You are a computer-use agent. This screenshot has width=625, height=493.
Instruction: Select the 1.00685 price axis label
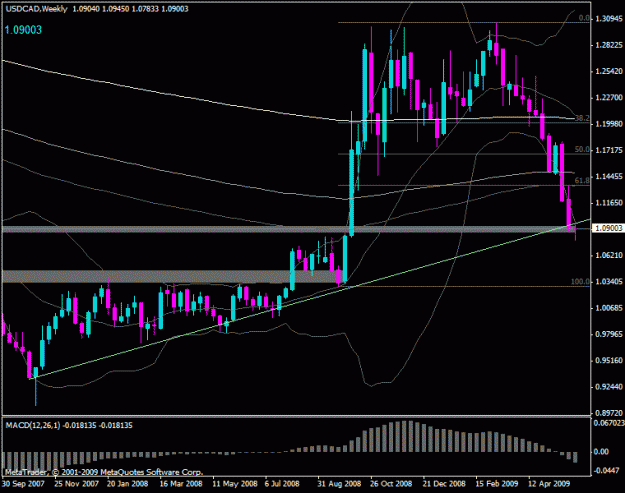[x=608, y=308]
